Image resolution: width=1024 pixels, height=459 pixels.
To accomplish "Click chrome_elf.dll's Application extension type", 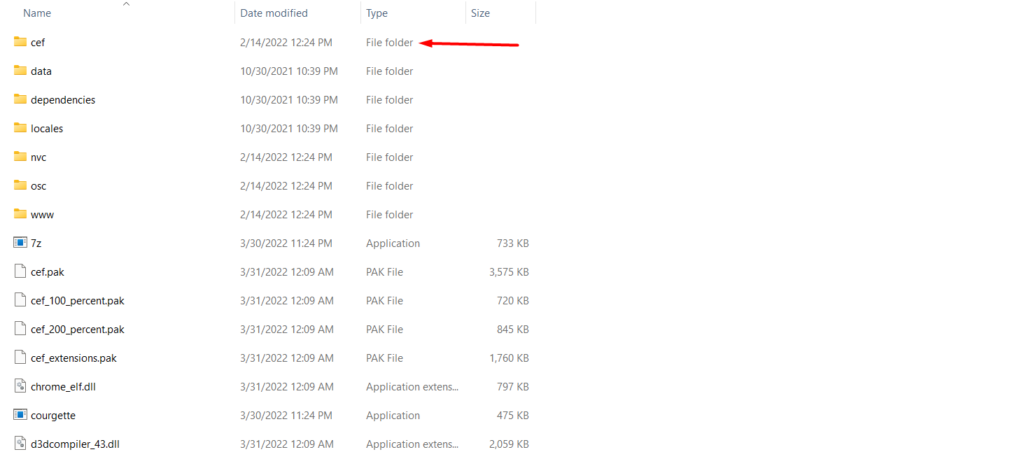I will [x=412, y=387].
